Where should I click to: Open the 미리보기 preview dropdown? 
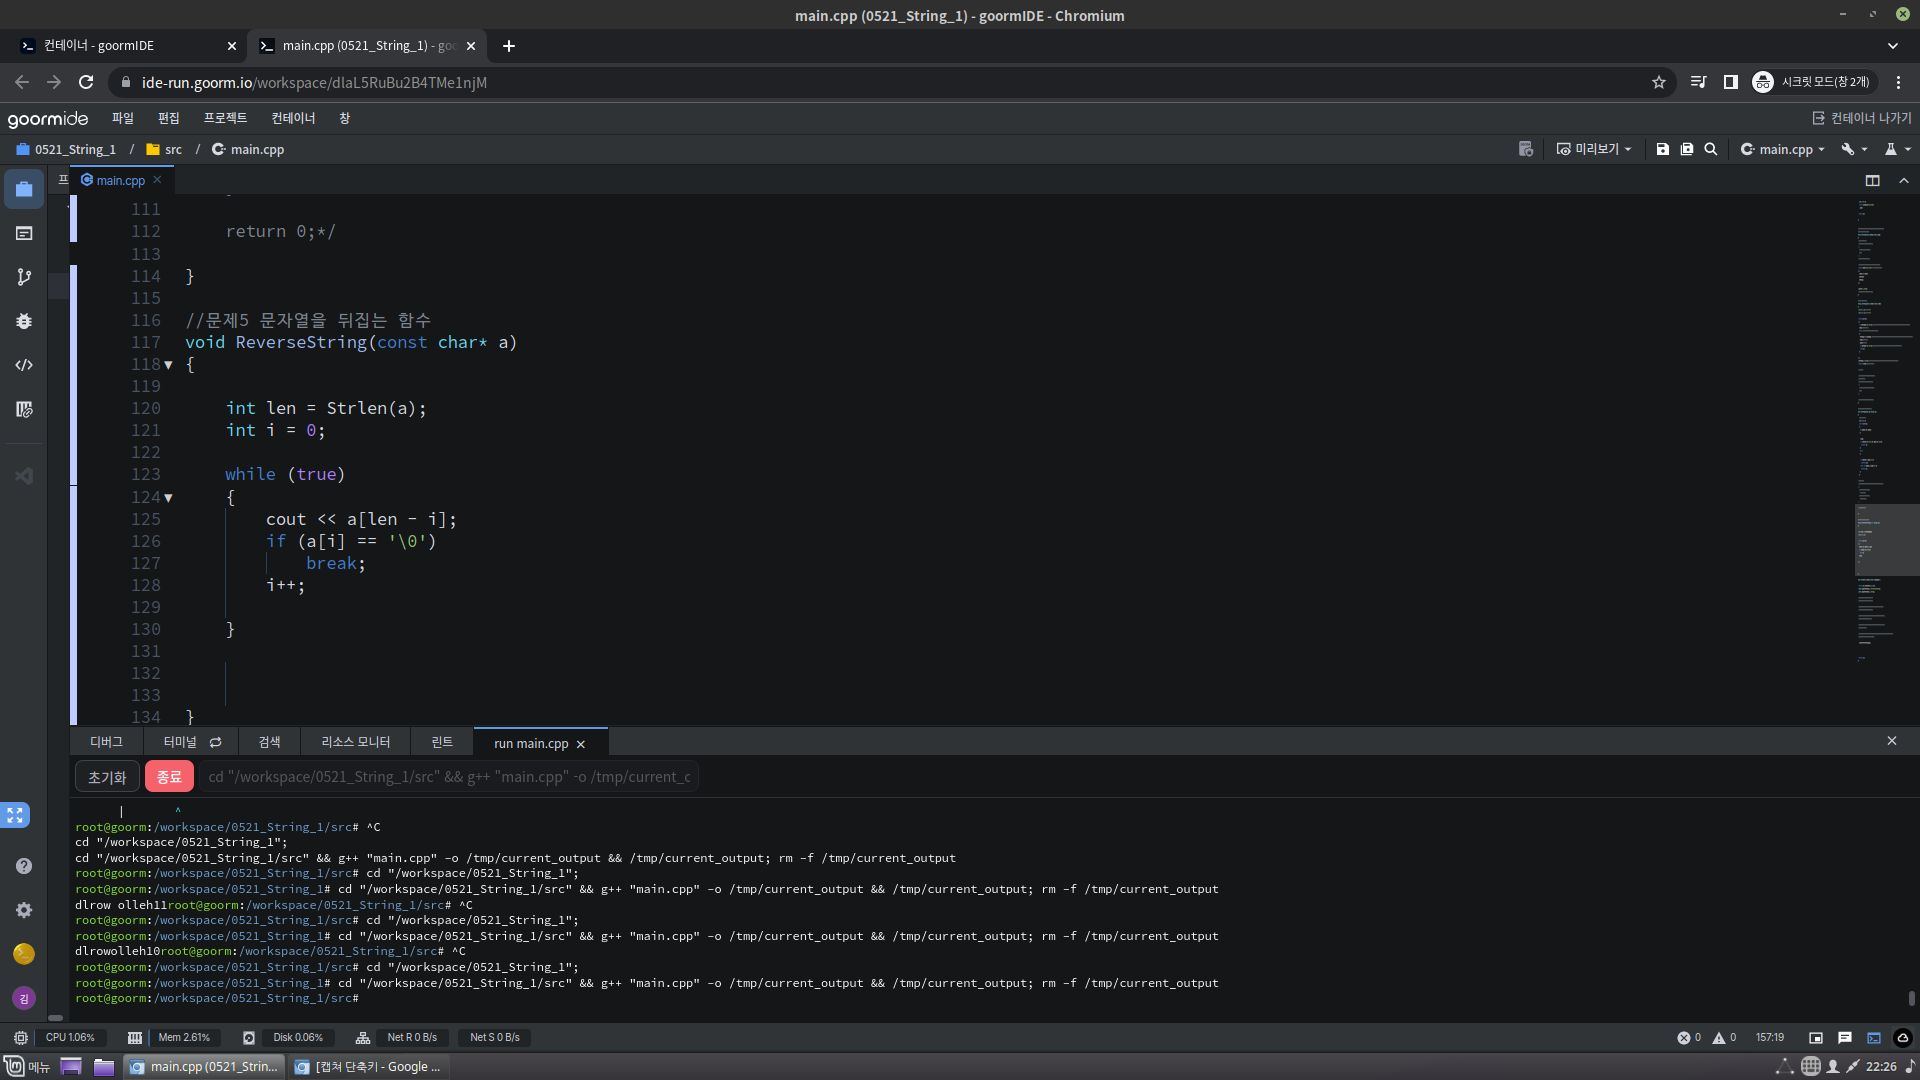[1594, 149]
